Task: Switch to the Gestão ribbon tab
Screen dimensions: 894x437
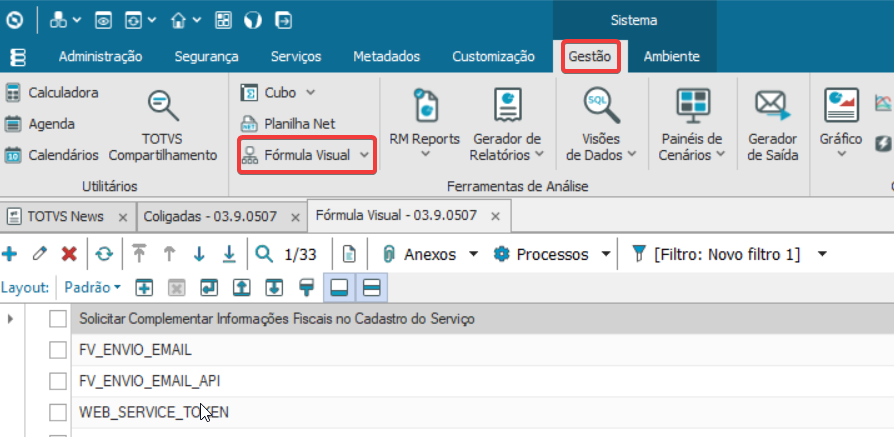Action: 590,57
